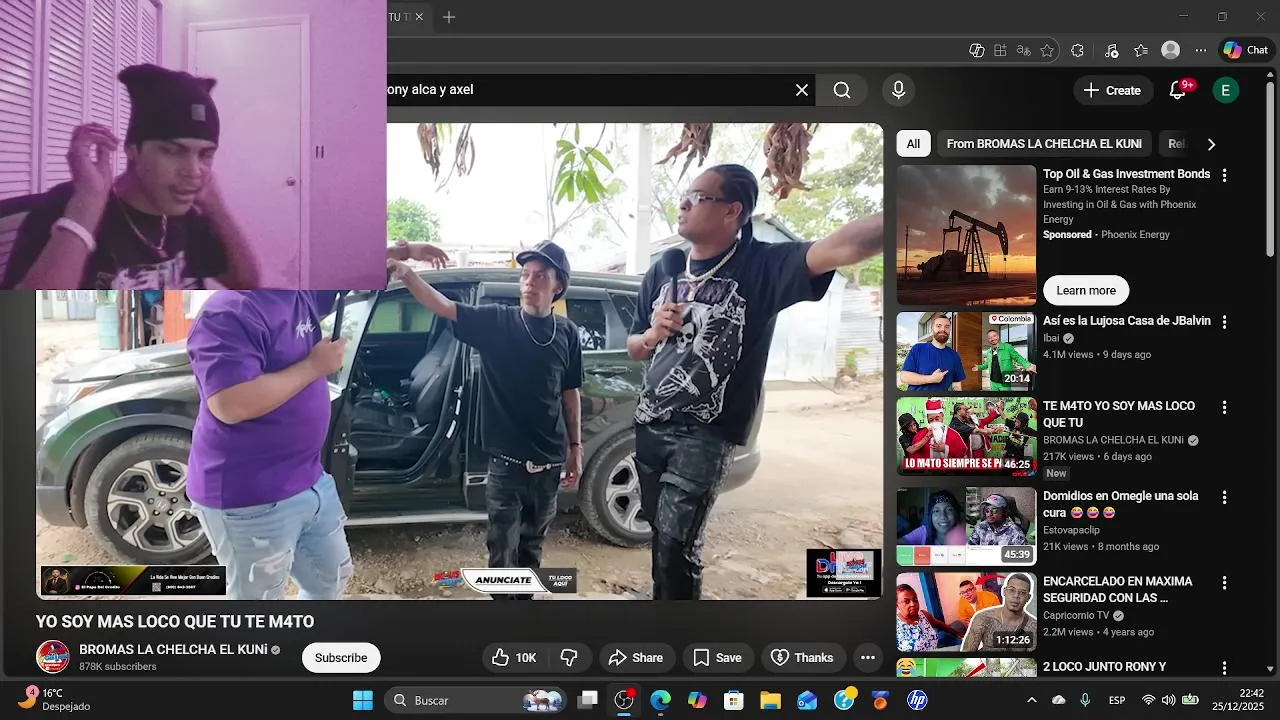Open Task View on the taskbar
The image size is (1280, 720).
pos(588,700)
